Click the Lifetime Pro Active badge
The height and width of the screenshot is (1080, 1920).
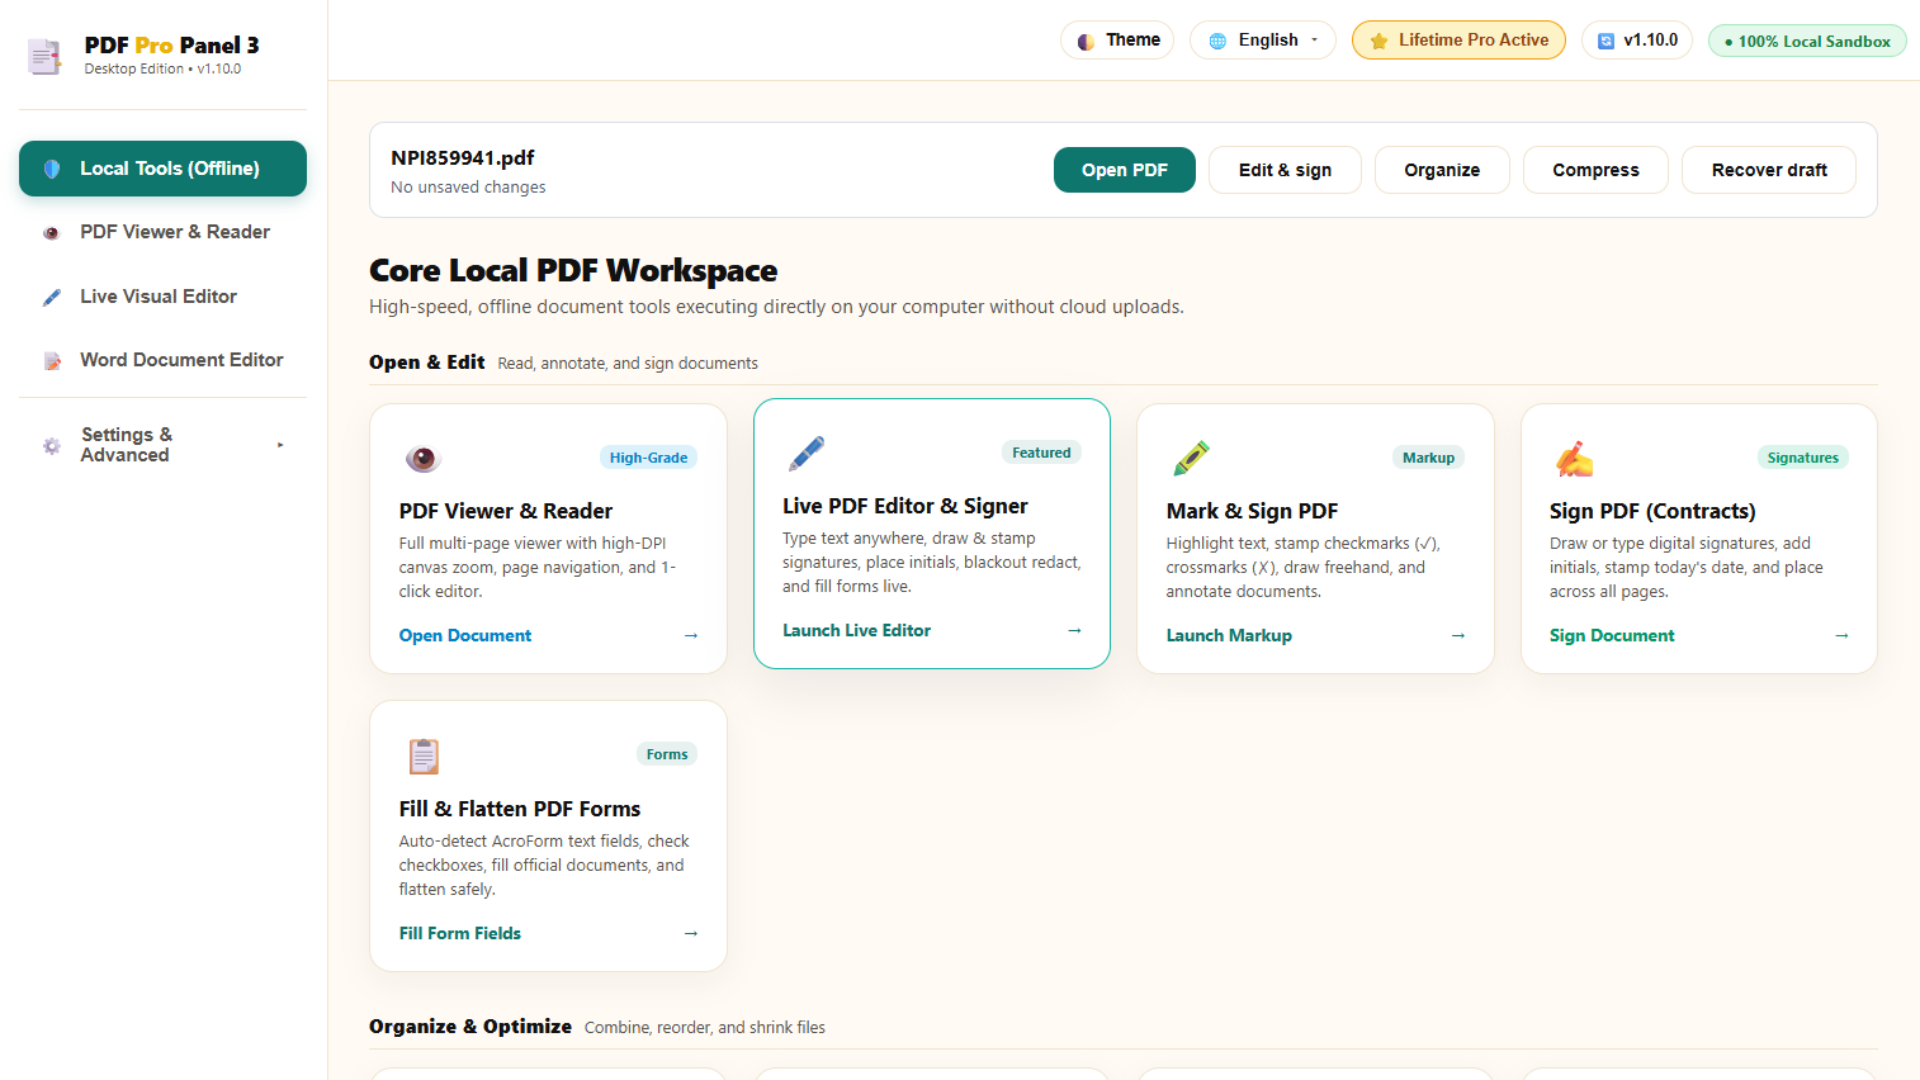(1459, 40)
